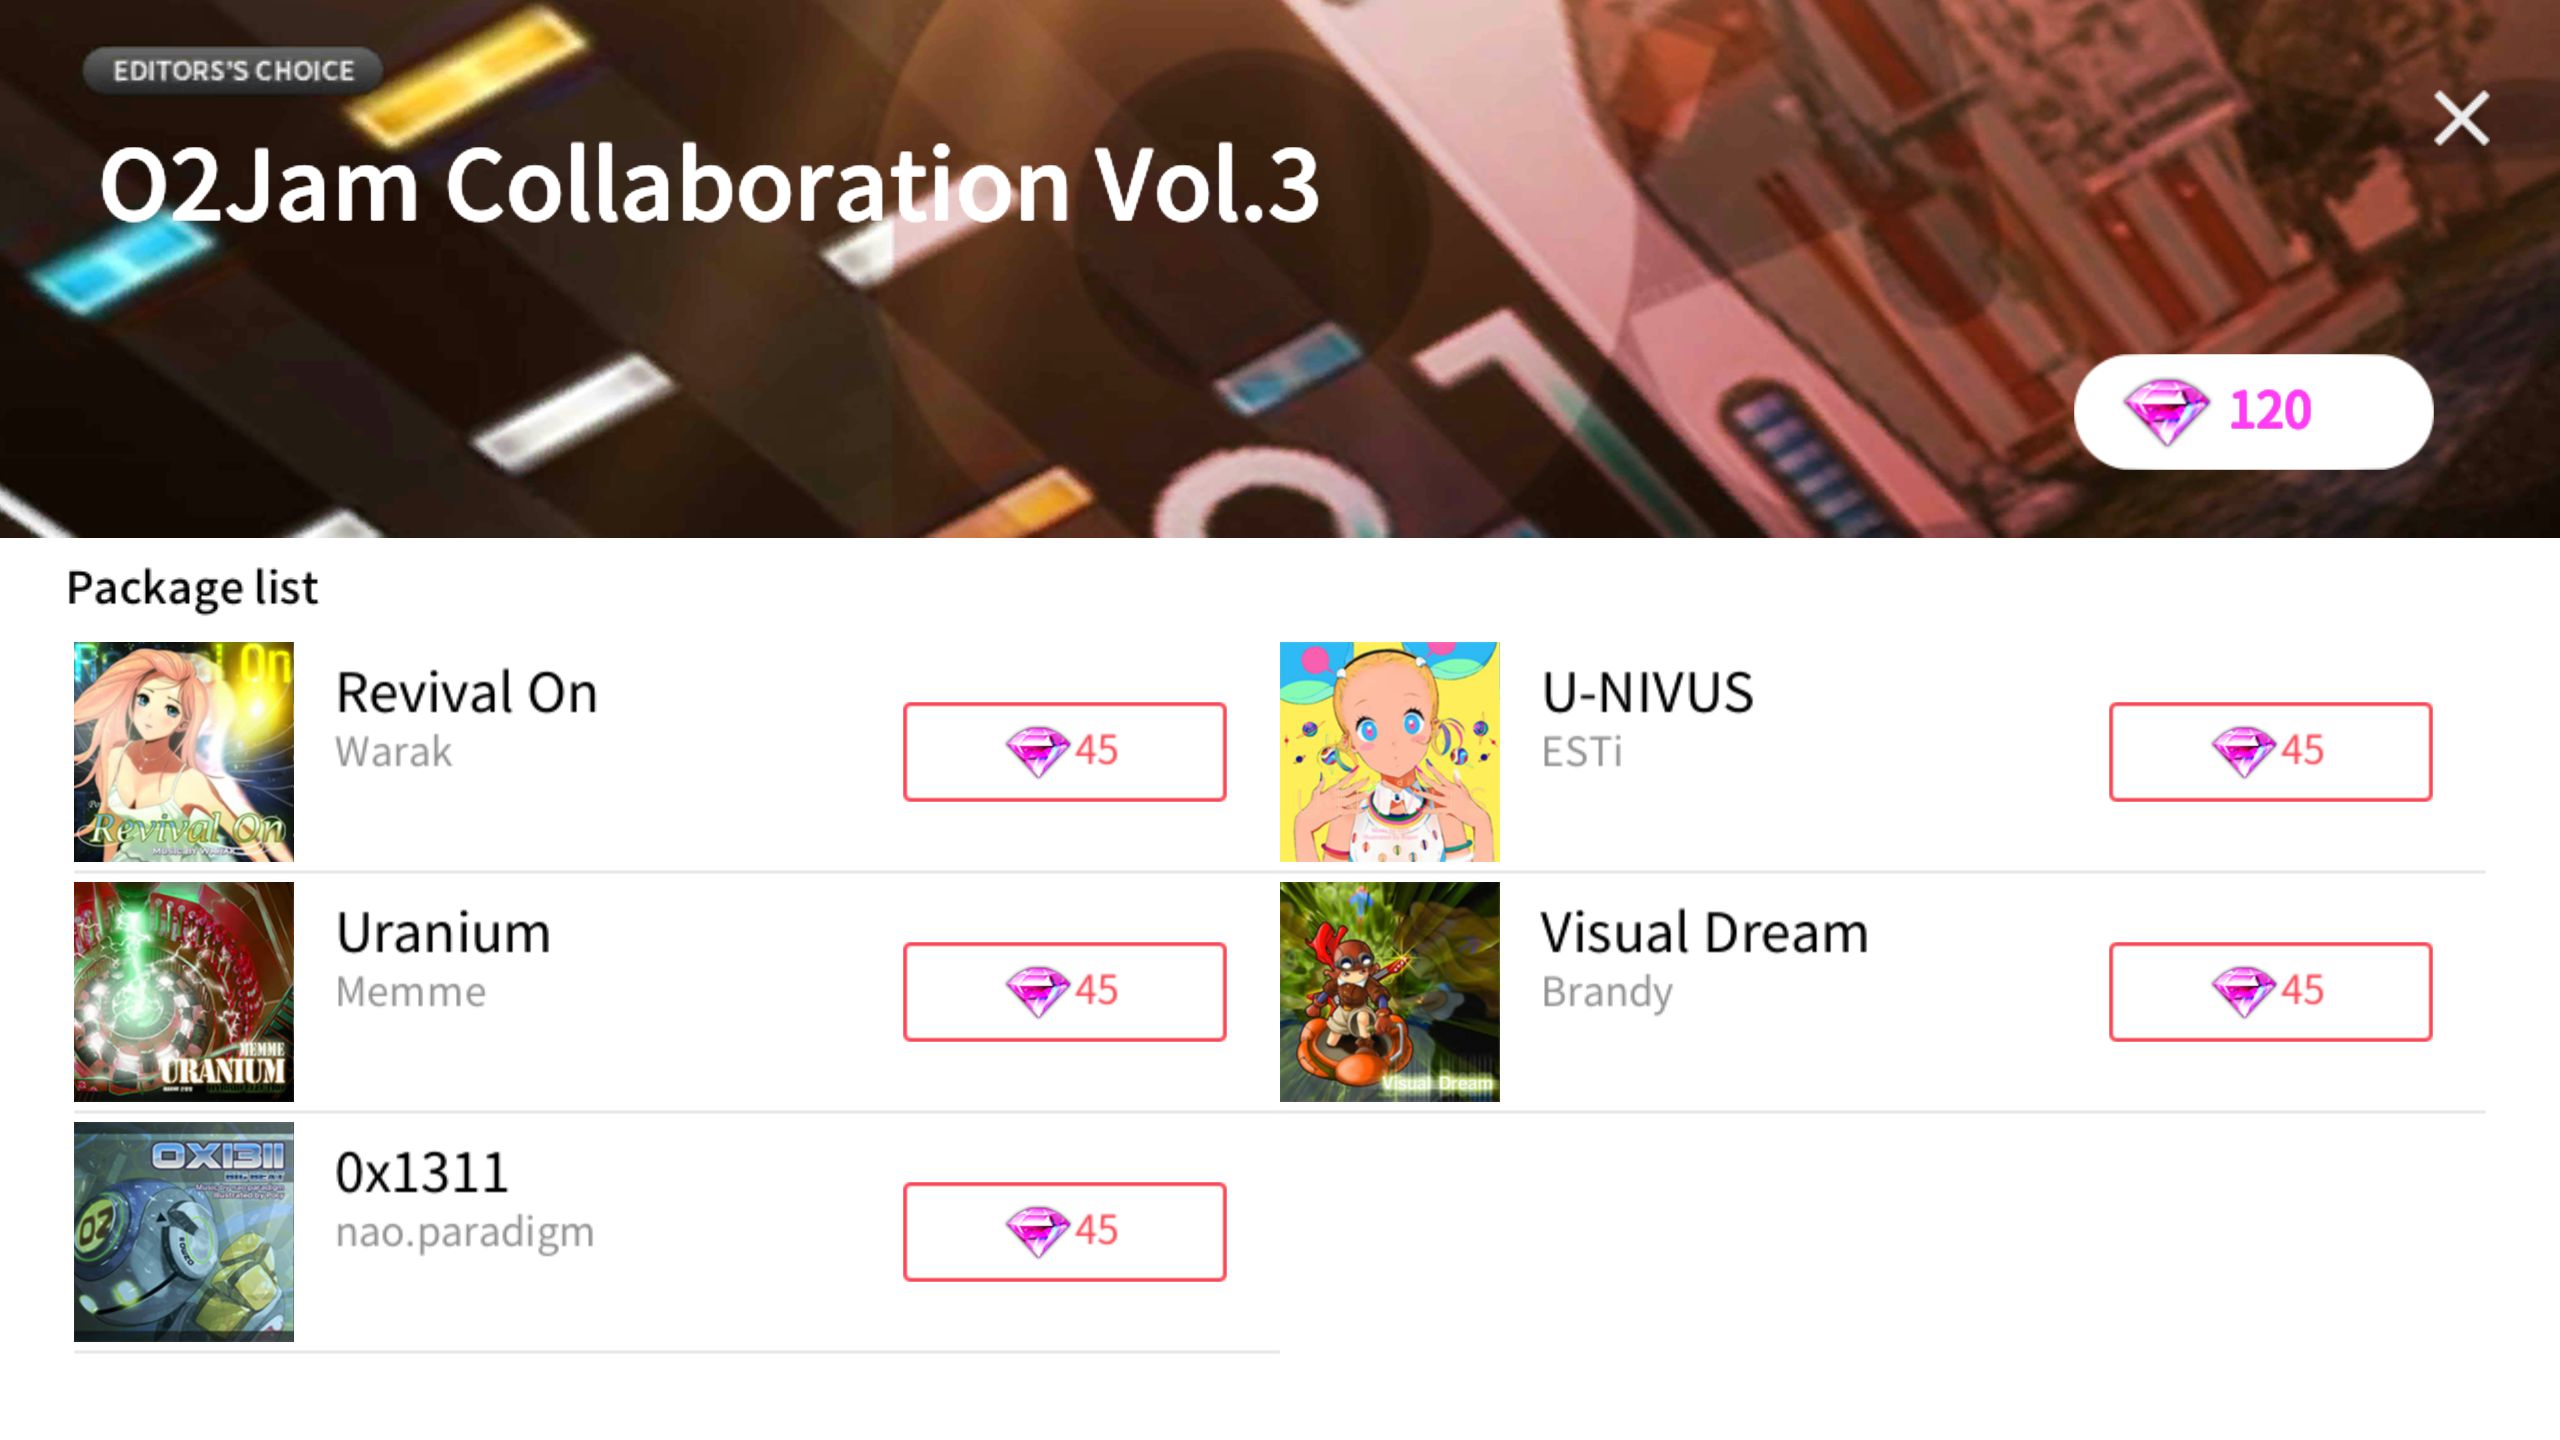
Task: Purchase 0x1311 for 45 gems
Action: point(1064,1231)
